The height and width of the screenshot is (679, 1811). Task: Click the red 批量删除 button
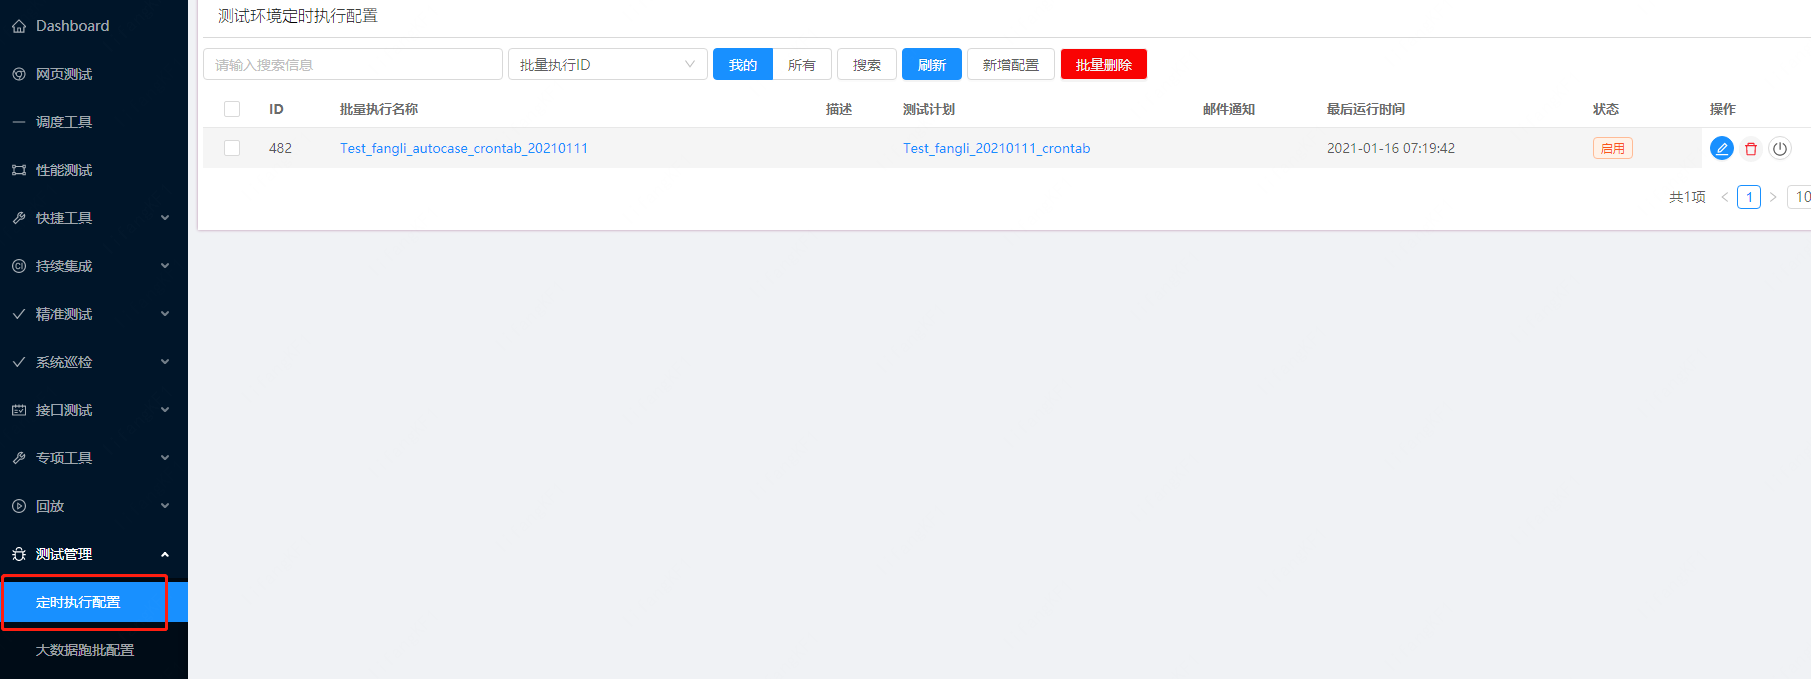pos(1104,64)
